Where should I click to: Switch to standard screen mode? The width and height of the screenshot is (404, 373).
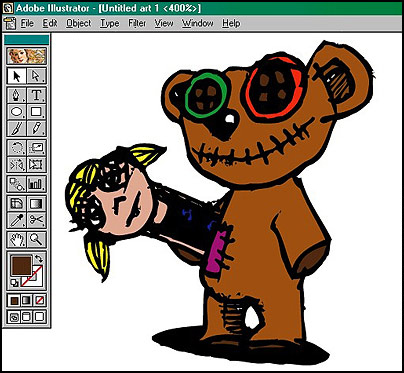click(14, 316)
